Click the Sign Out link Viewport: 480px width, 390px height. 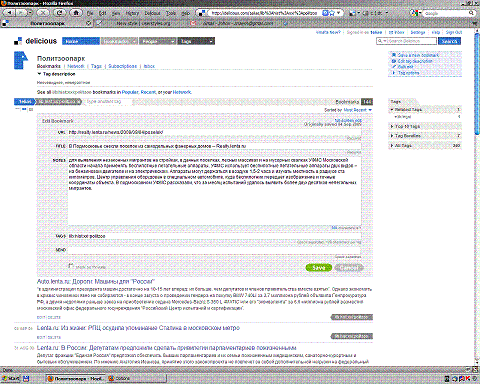coord(454,32)
